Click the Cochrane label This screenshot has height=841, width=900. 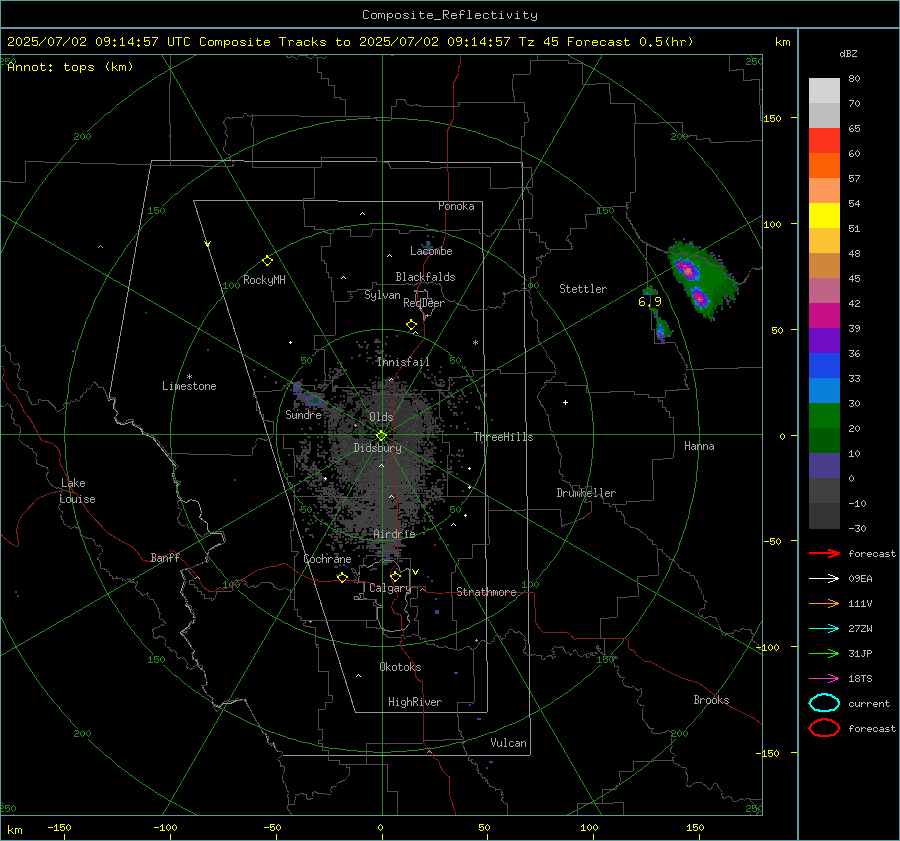pos(327,559)
